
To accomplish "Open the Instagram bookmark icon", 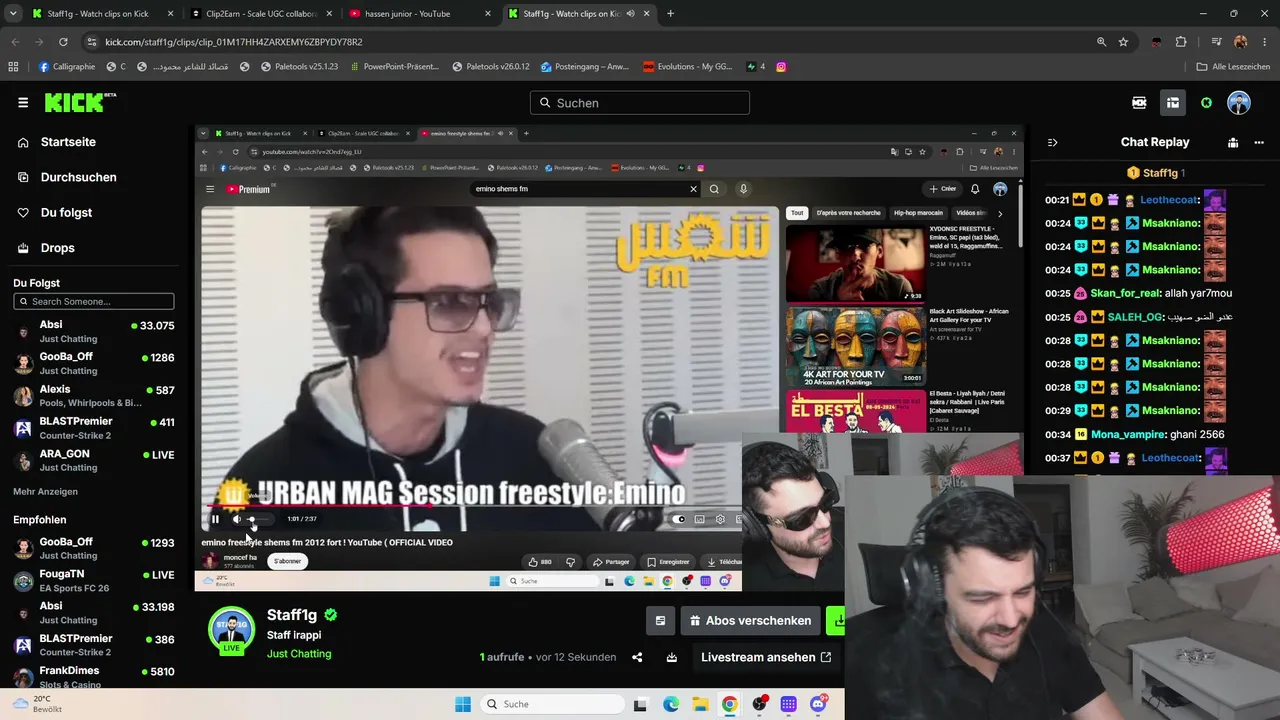I will click(x=781, y=67).
